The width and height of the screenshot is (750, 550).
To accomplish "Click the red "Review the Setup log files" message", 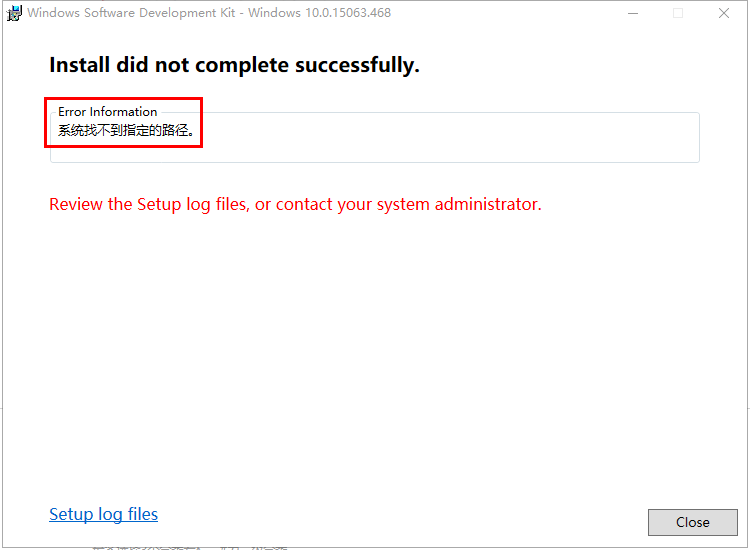I will 295,204.
